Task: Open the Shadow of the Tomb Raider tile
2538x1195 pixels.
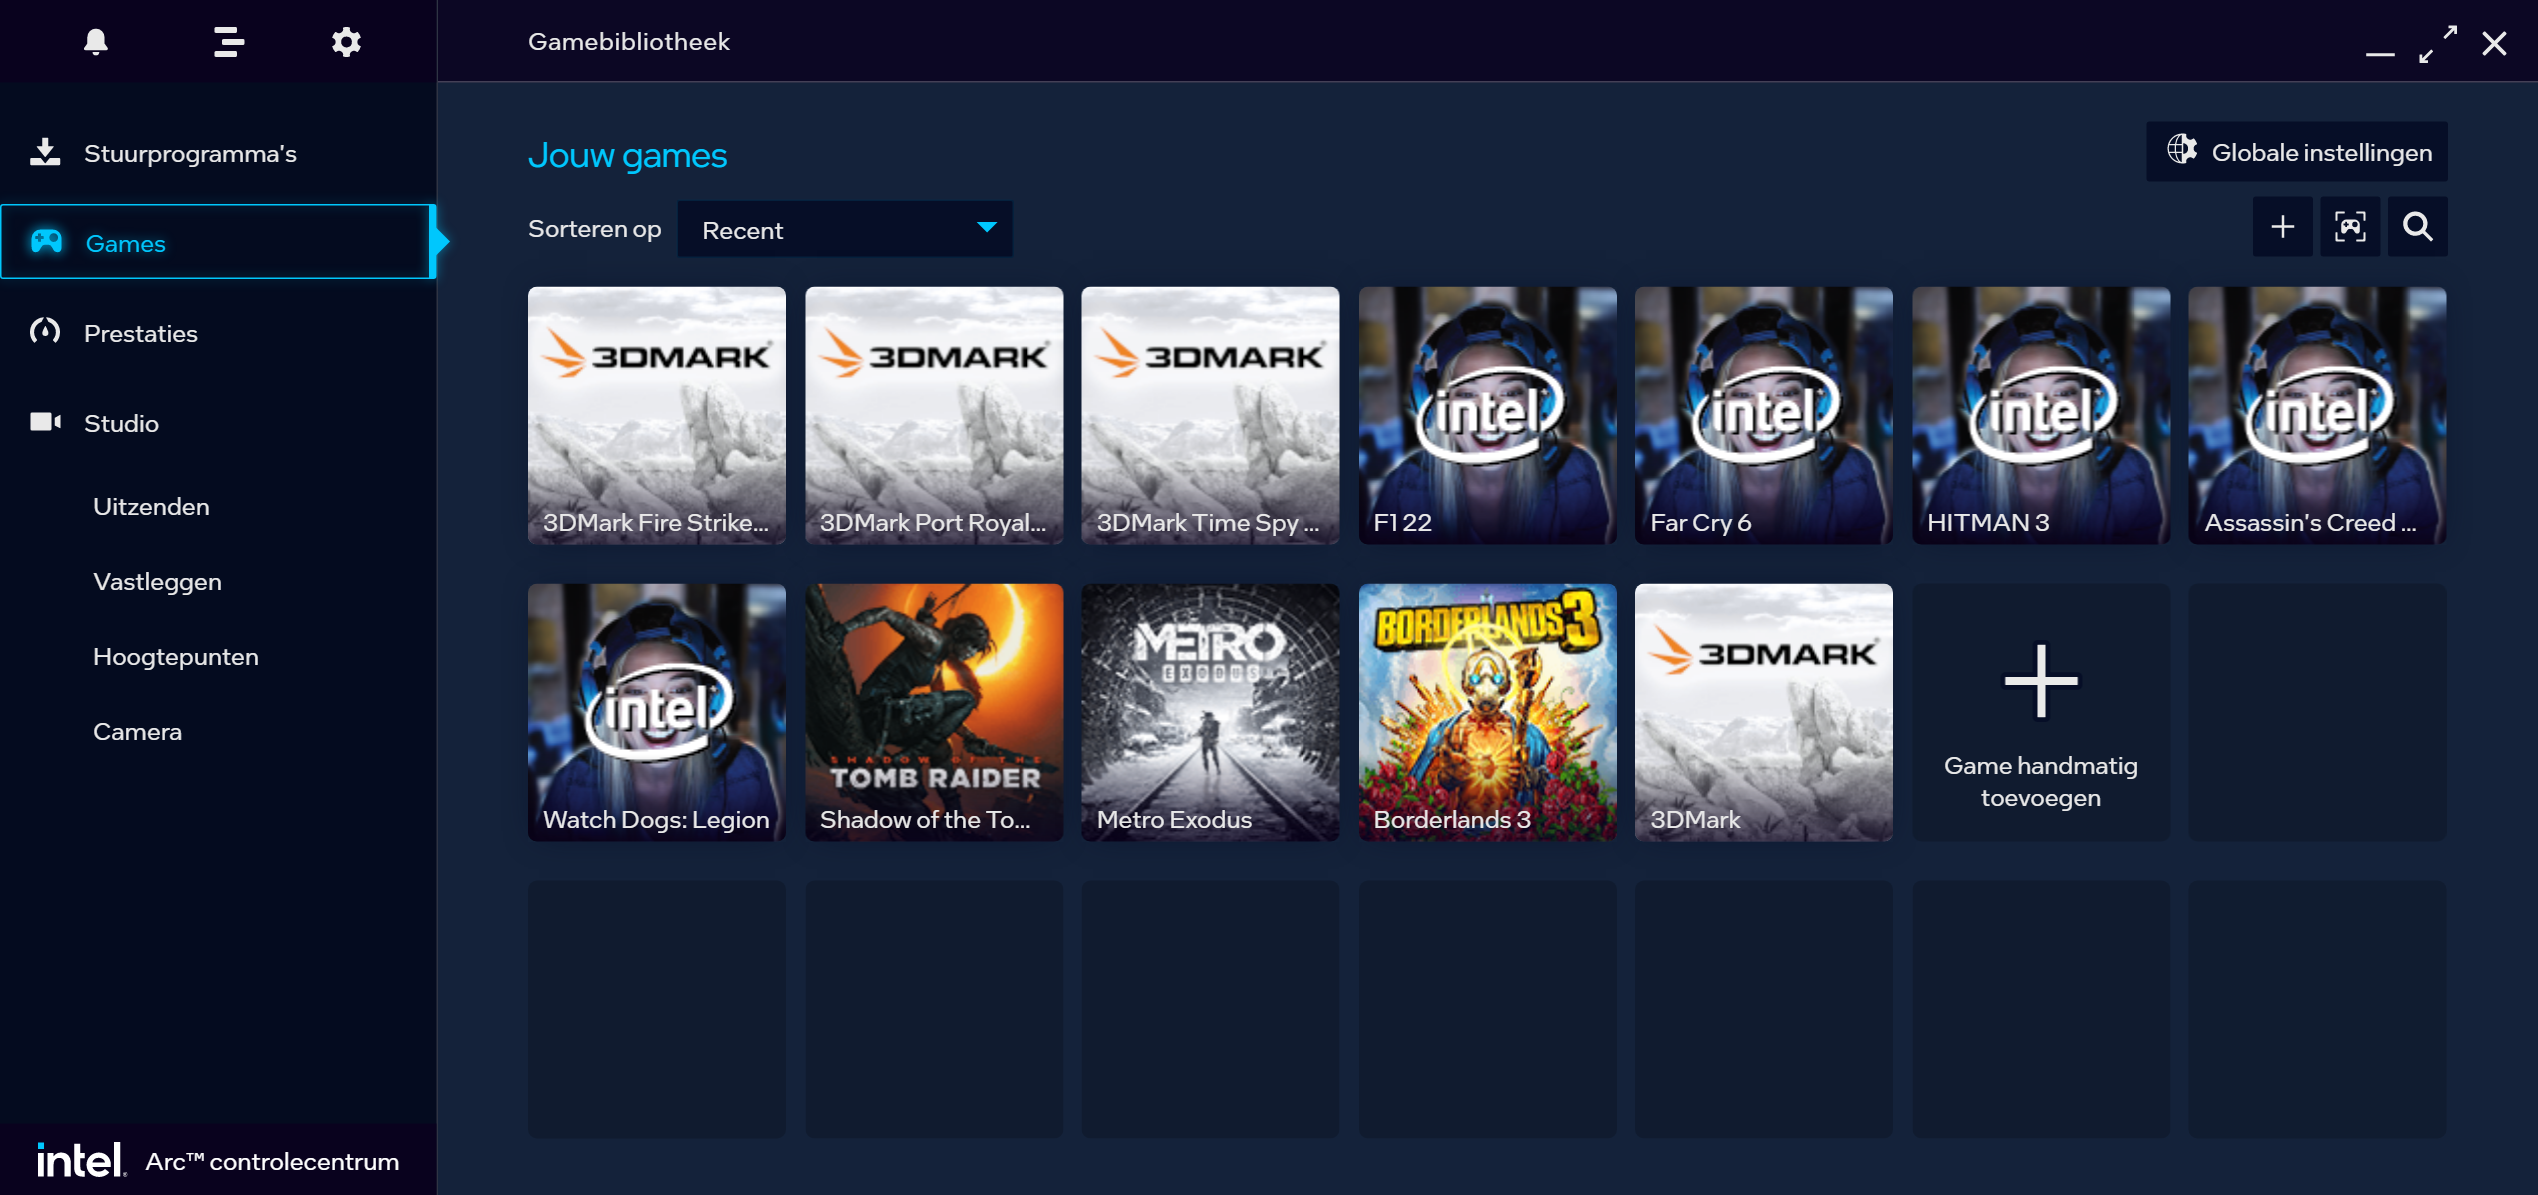Action: click(934, 712)
